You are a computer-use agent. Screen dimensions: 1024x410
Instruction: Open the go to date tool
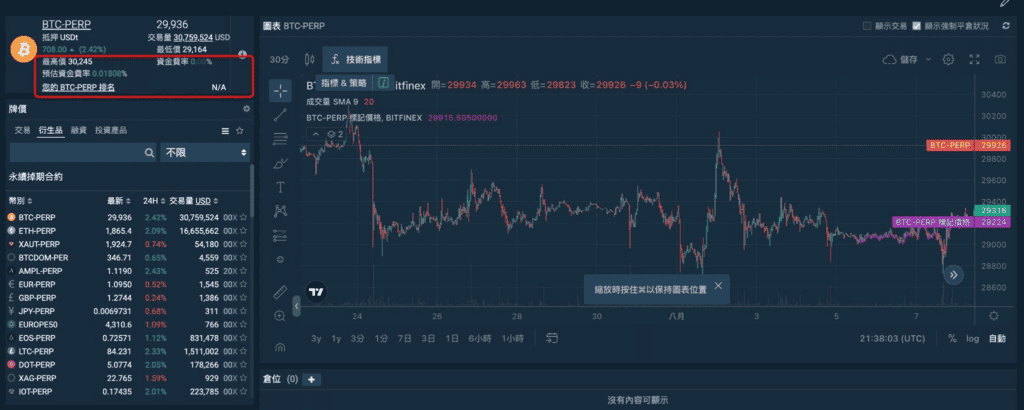(552, 338)
